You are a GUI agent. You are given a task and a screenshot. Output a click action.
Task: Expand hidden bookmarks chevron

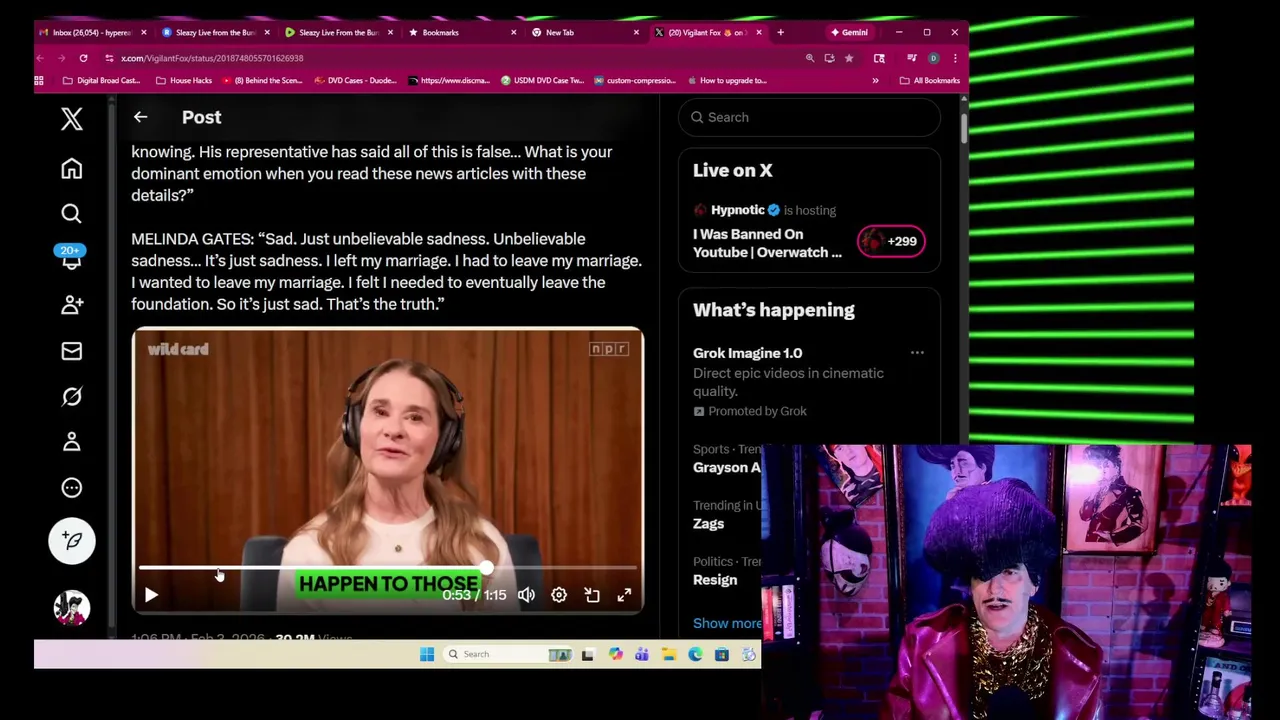click(x=875, y=80)
